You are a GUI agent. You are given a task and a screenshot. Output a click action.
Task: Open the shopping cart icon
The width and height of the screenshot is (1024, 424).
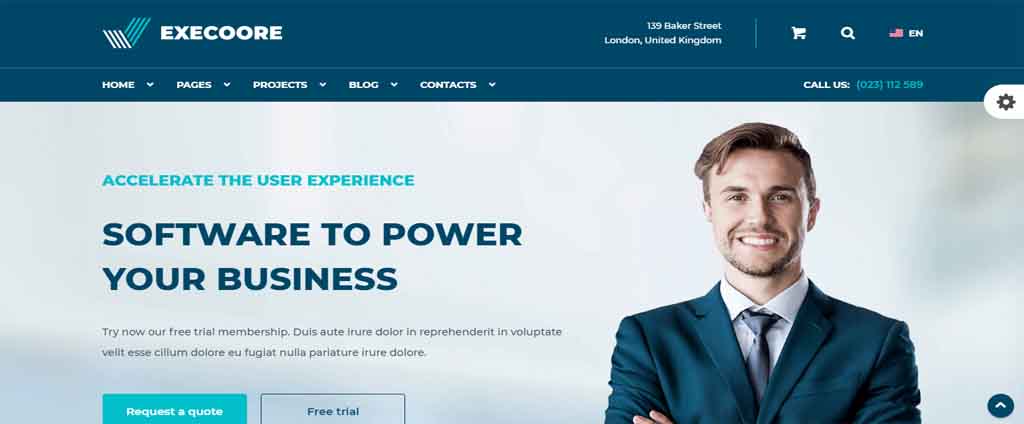coord(798,33)
